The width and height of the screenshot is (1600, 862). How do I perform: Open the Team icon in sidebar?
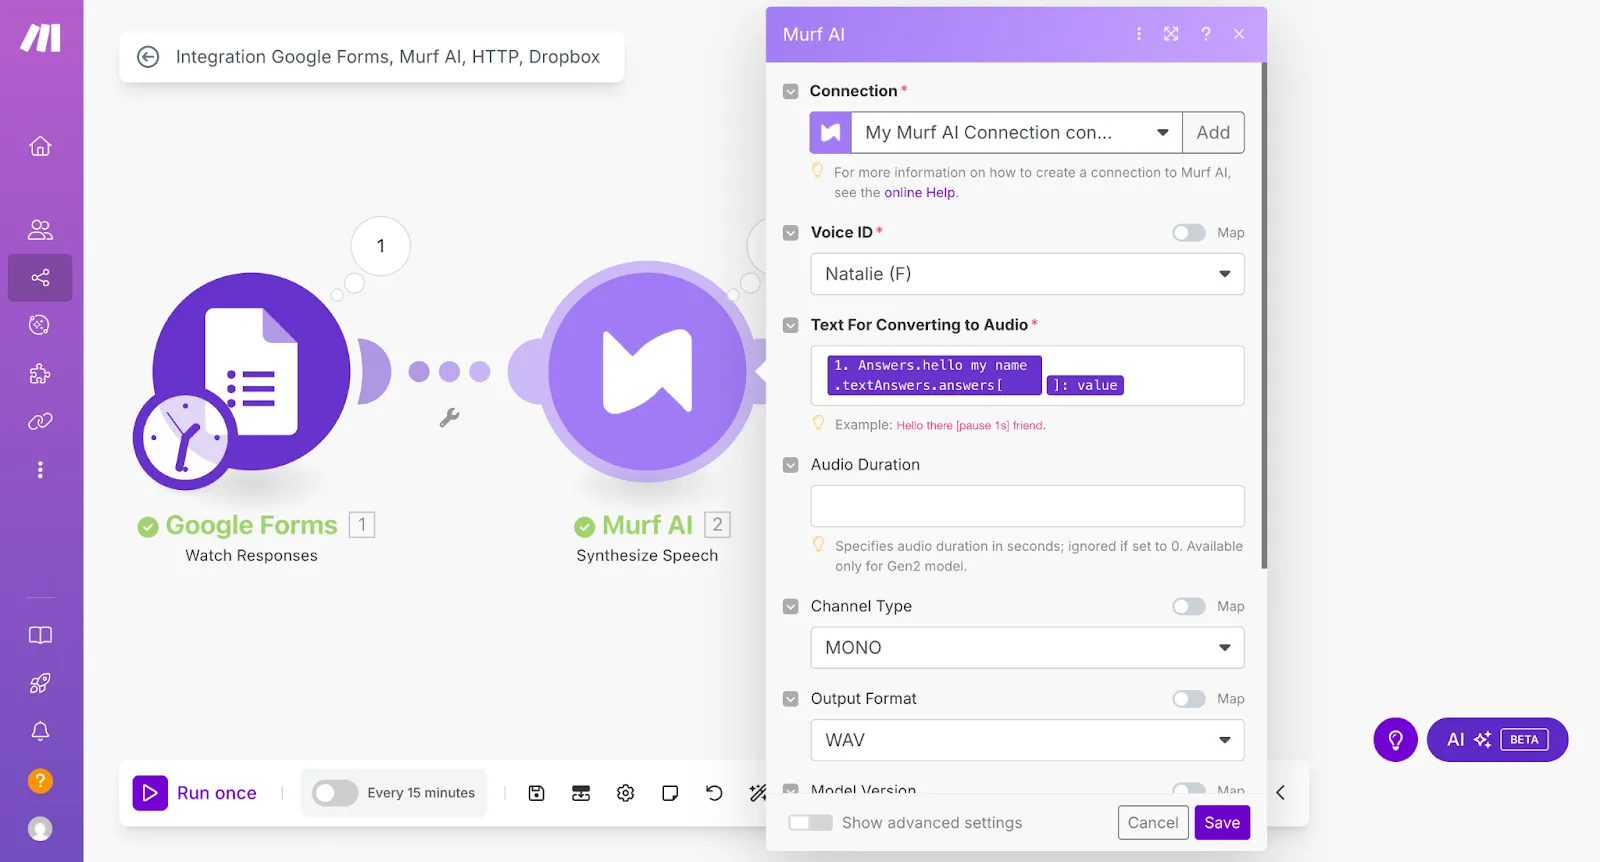point(40,230)
